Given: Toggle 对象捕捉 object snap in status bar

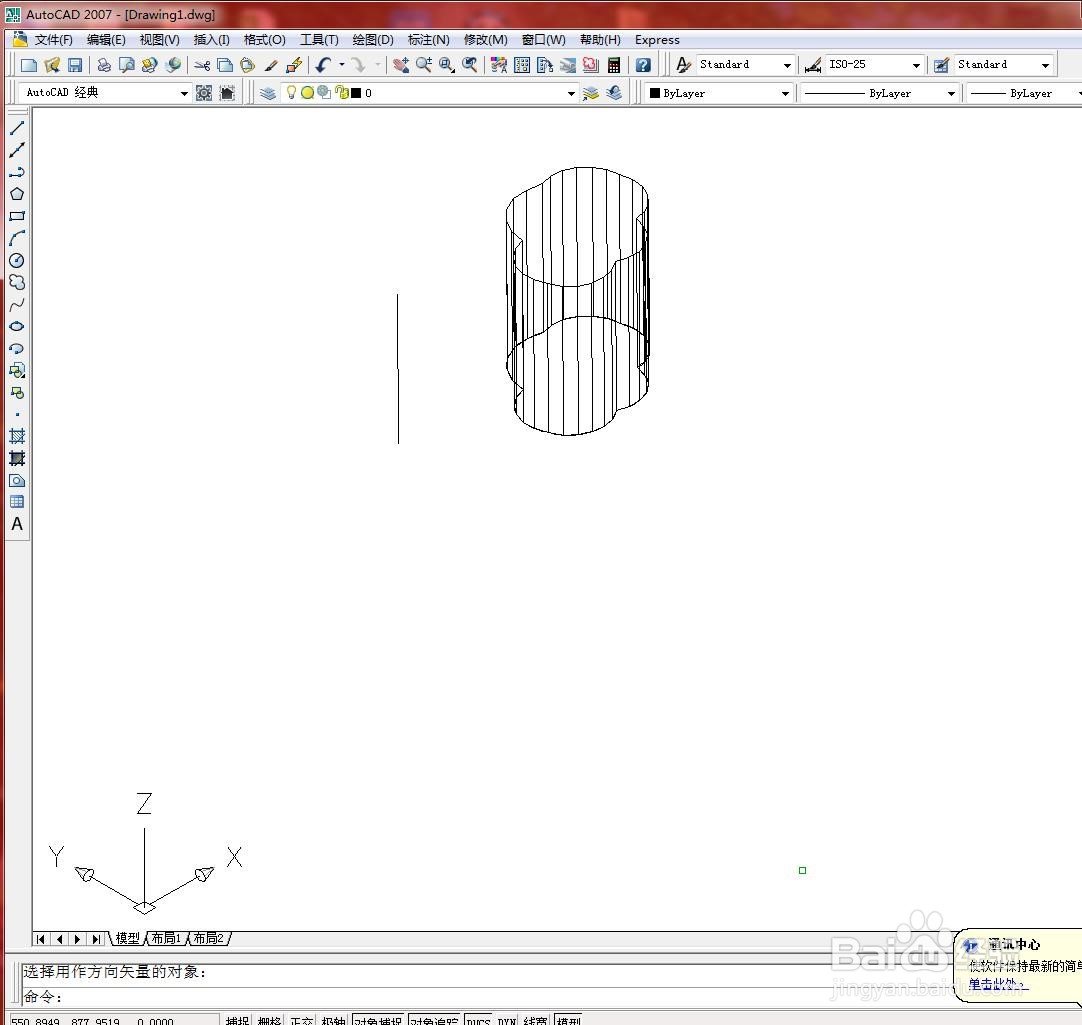Looking at the screenshot, I should pos(378,1020).
